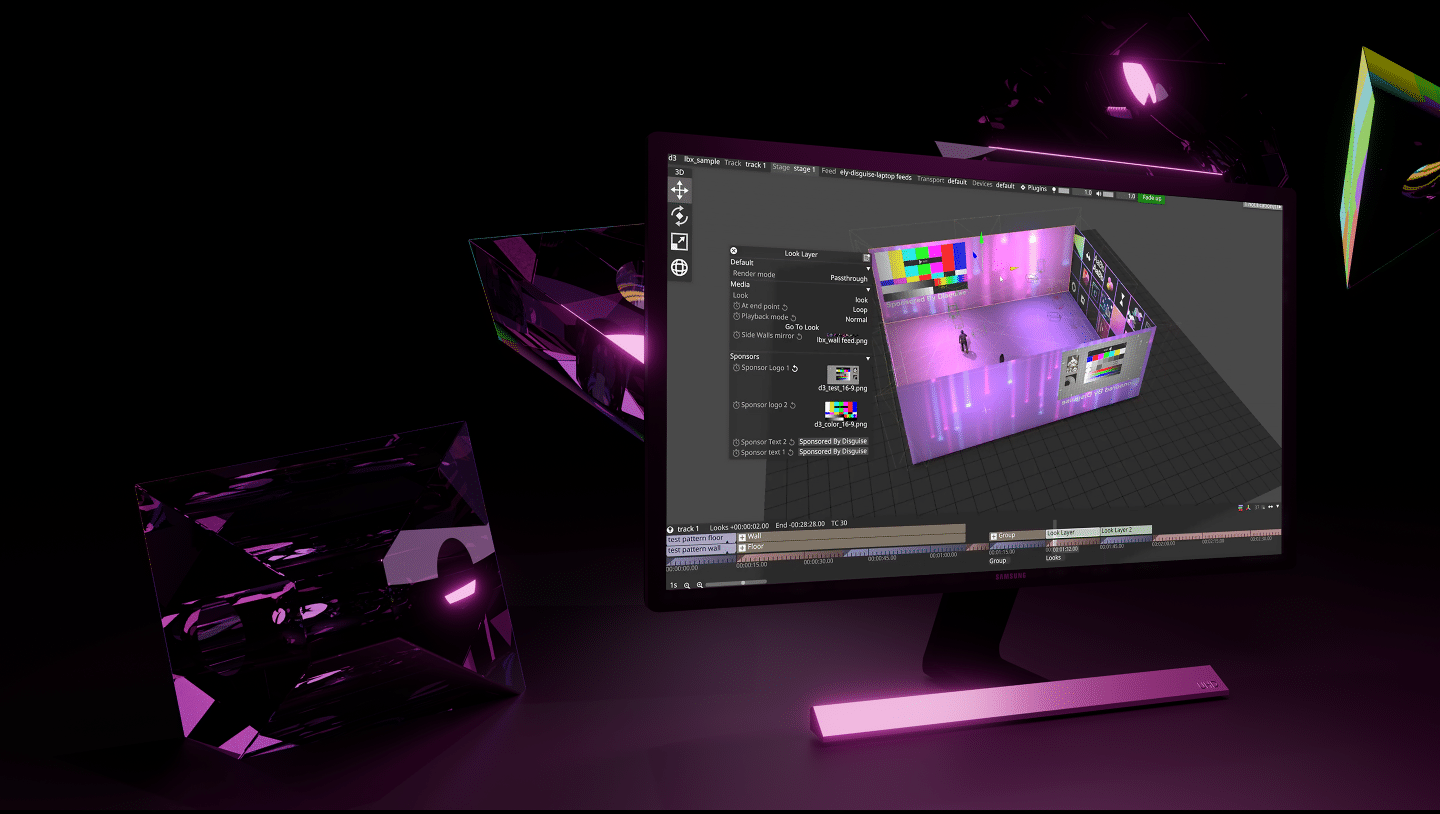Select the d3_test_16-9.png thumbnail
Image resolution: width=1440 pixels, height=814 pixels.
click(x=843, y=374)
